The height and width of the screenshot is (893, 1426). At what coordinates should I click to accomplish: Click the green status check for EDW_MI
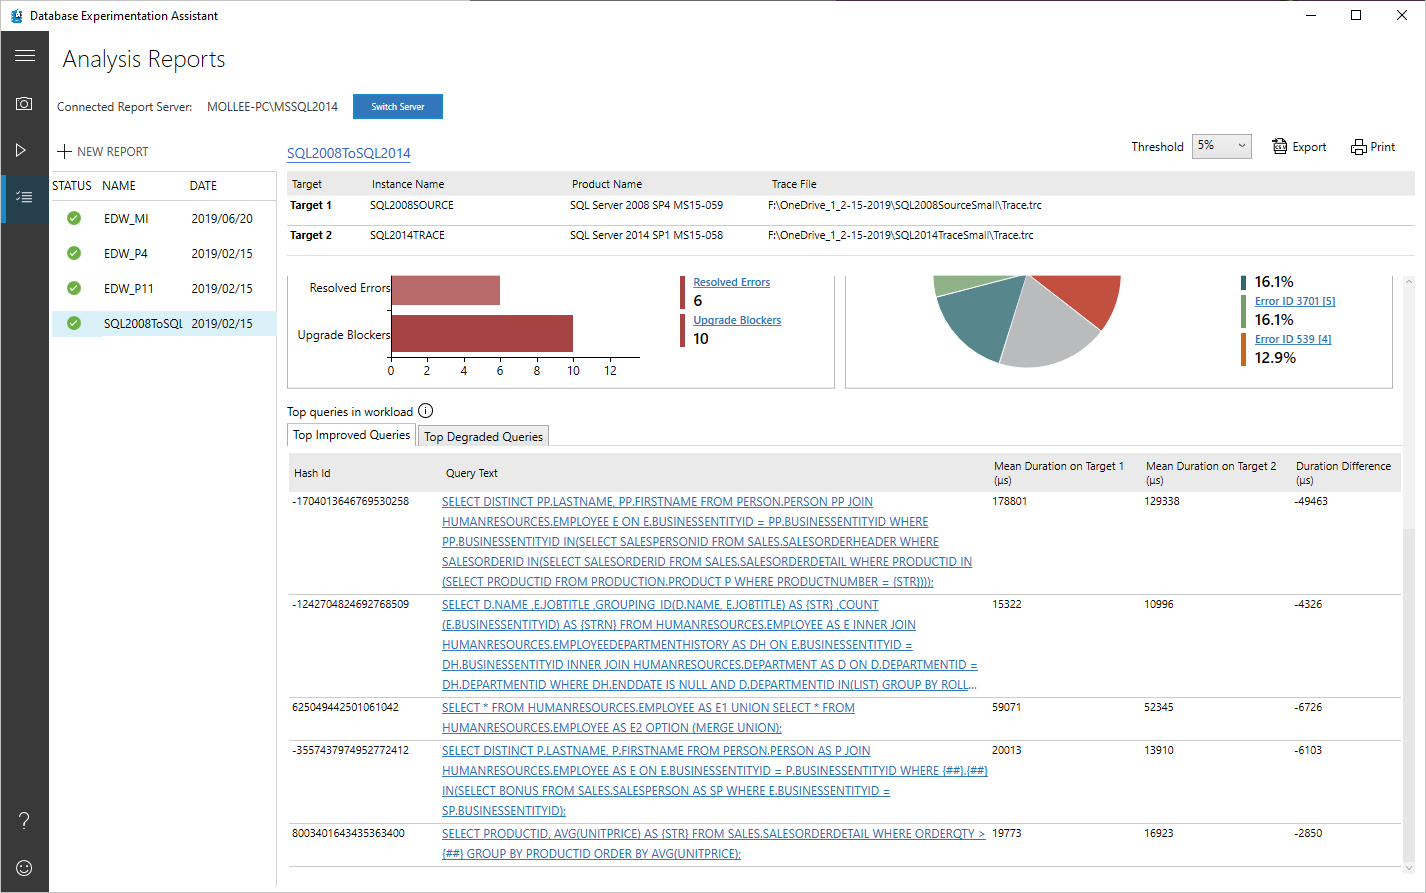[x=74, y=218]
